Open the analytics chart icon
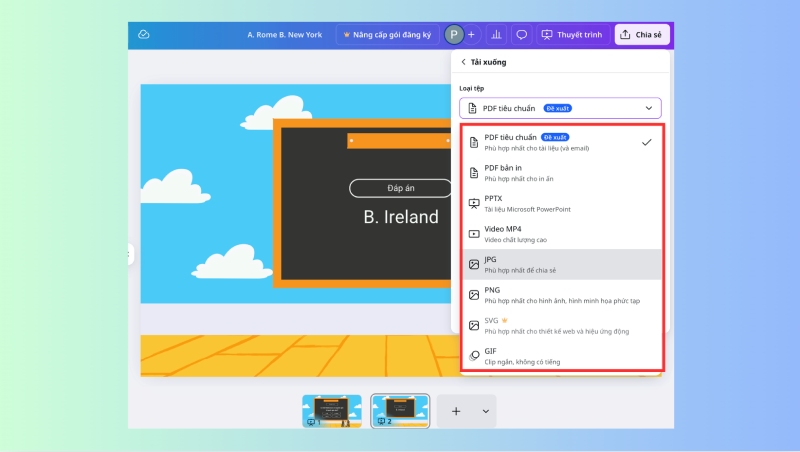Image resolution: width=800 pixels, height=452 pixels. coord(496,34)
